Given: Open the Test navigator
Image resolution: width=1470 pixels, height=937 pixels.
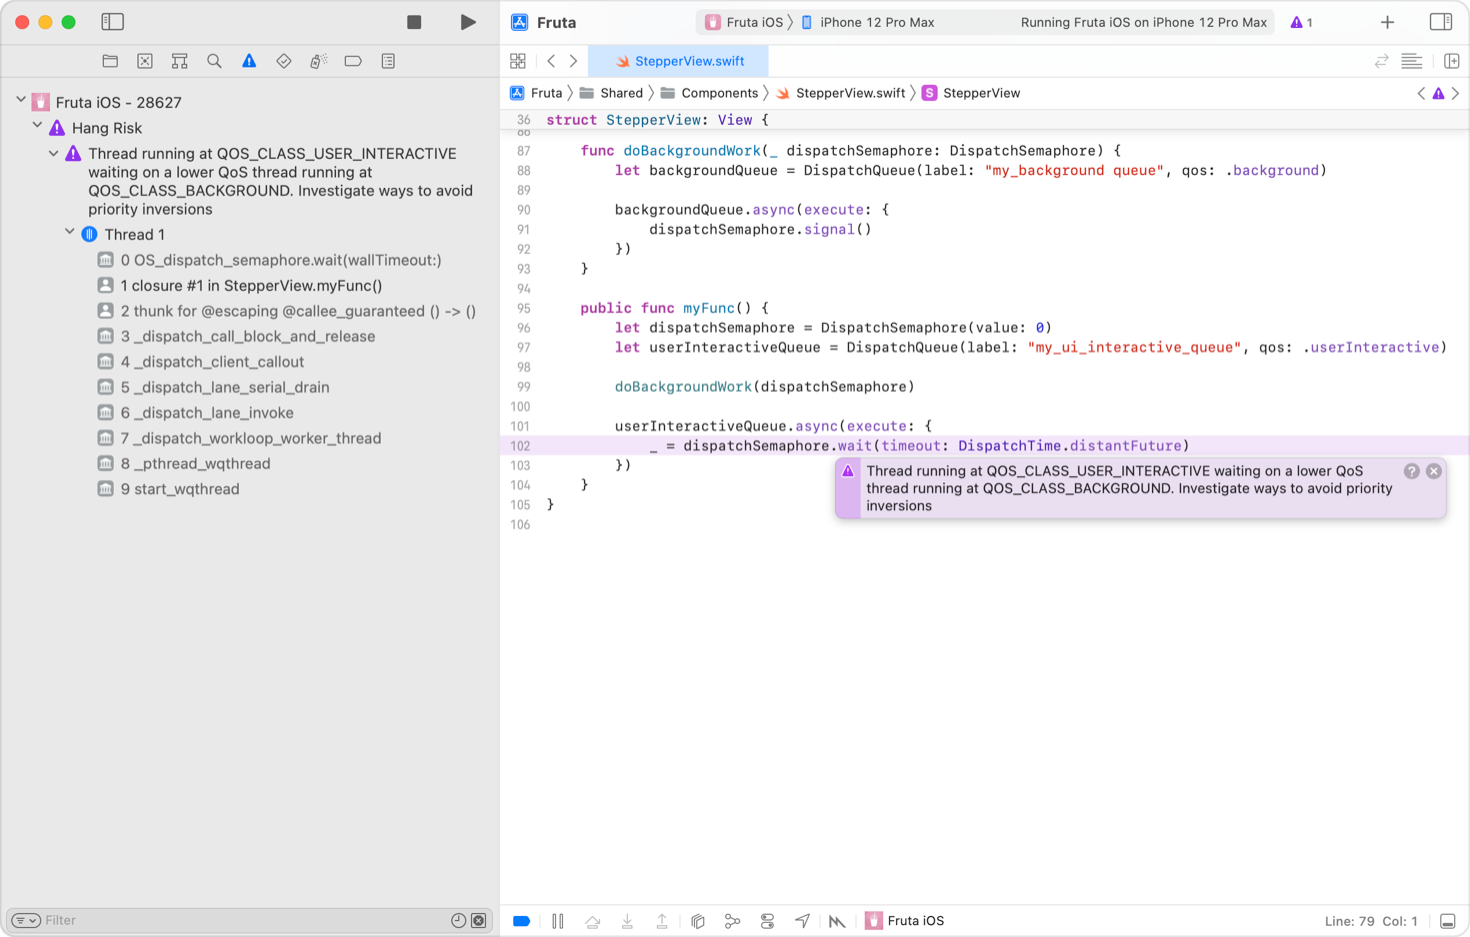Looking at the screenshot, I should tap(284, 60).
